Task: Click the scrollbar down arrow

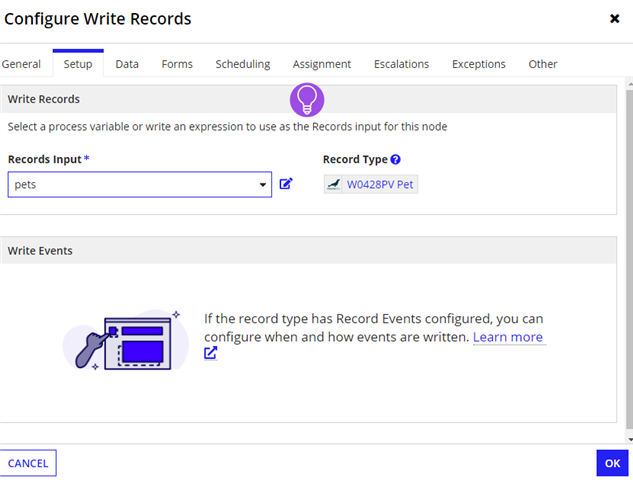Action: coord(628,437)
